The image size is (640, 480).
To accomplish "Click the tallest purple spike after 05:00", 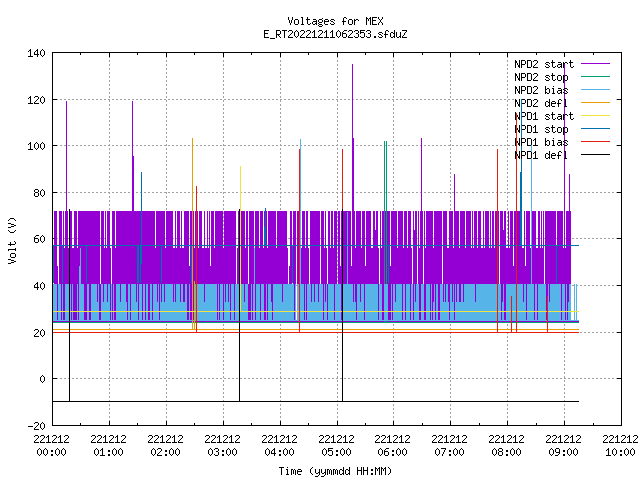I will [353, 137].
